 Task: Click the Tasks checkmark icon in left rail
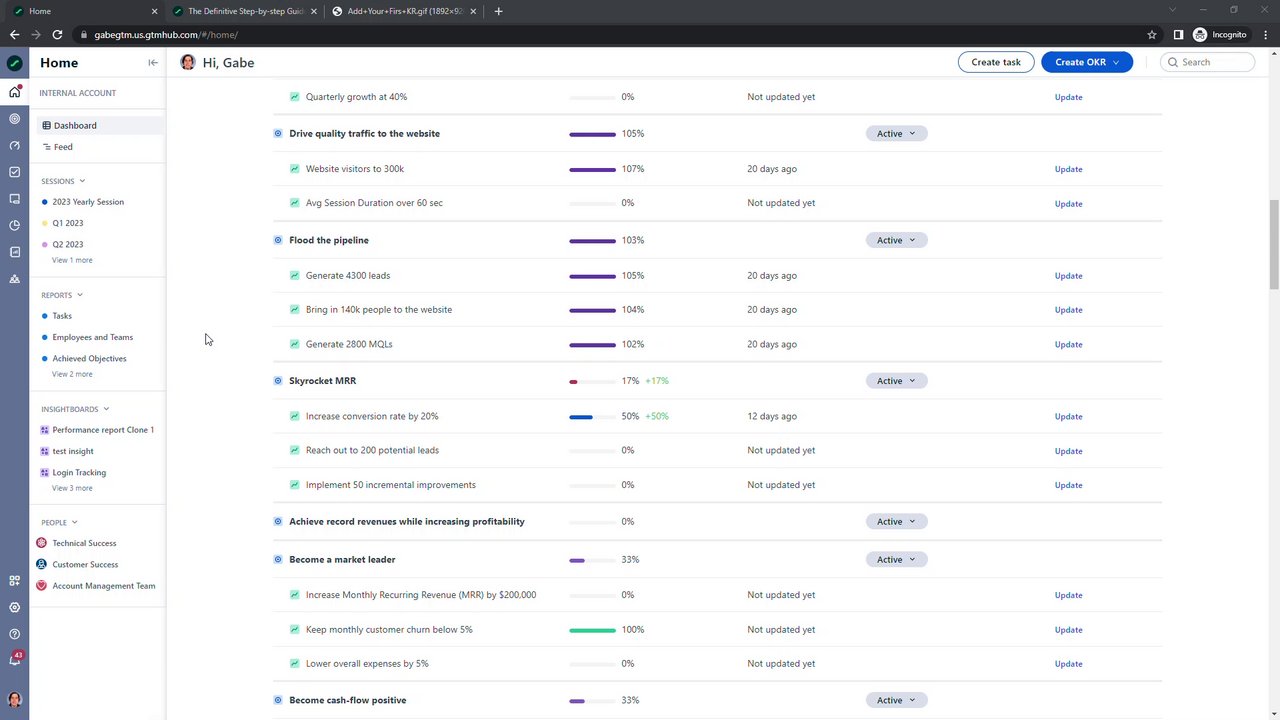(x=14, y=172)
